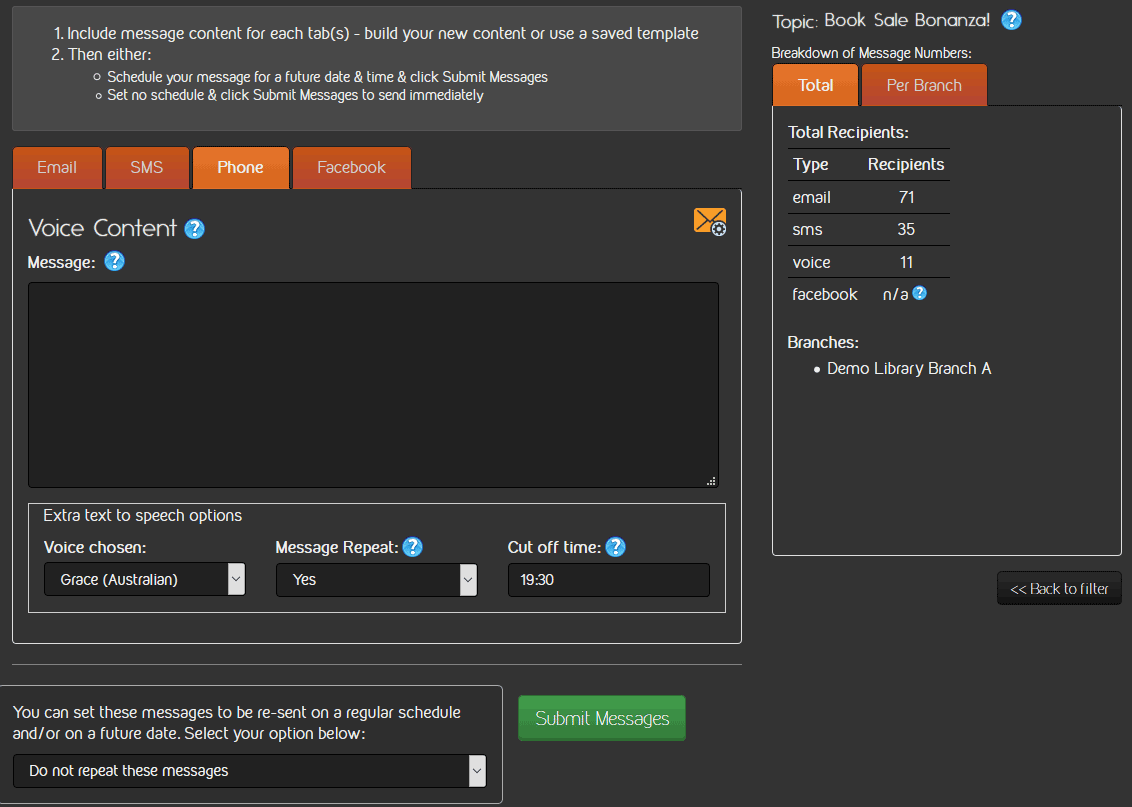Click the Cut off time help icon
1132x807 pixels.
tap(616, 547)
